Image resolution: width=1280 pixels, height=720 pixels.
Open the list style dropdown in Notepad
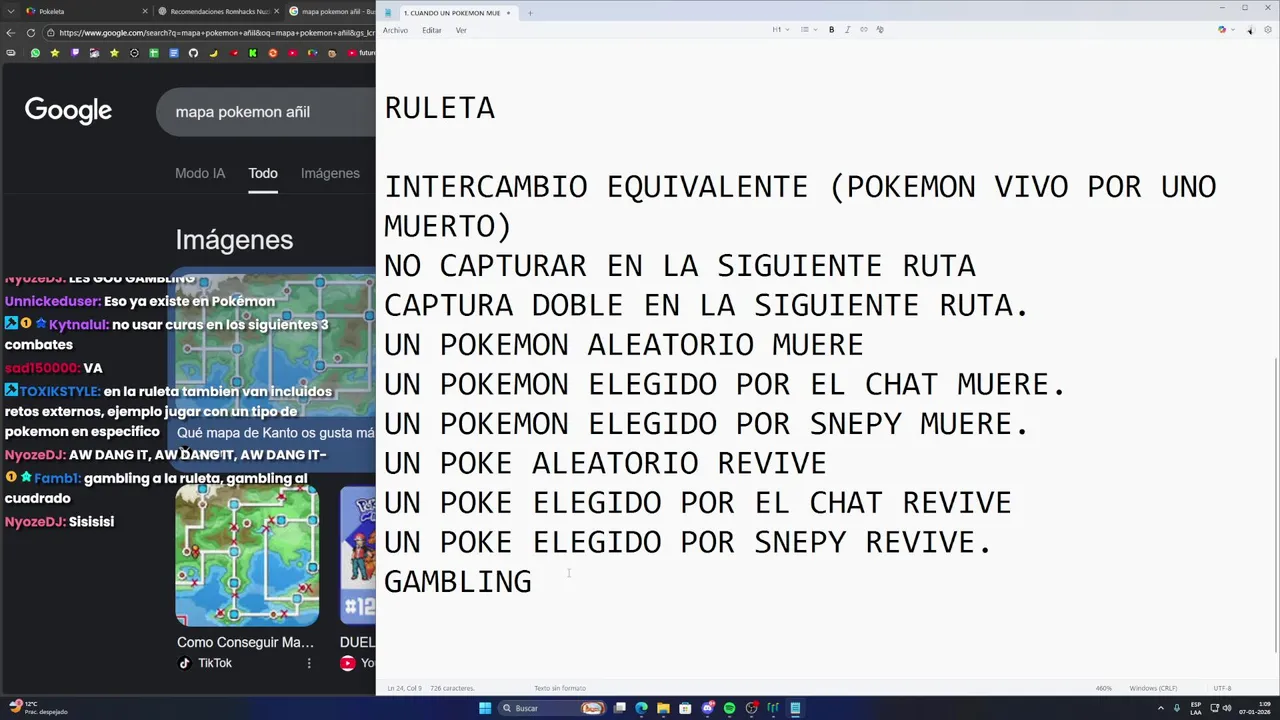tap(808, 30)
